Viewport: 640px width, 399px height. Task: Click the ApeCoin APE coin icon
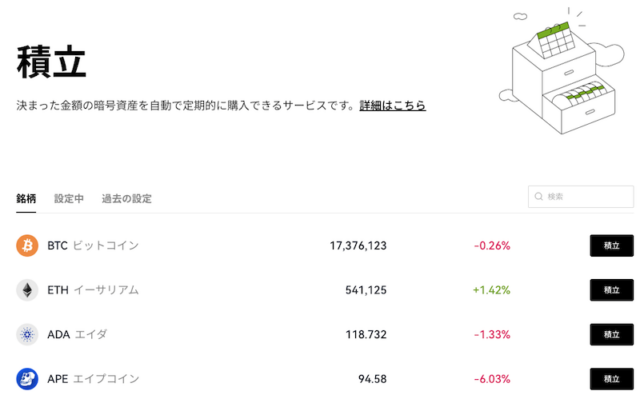tap(27, 379)
